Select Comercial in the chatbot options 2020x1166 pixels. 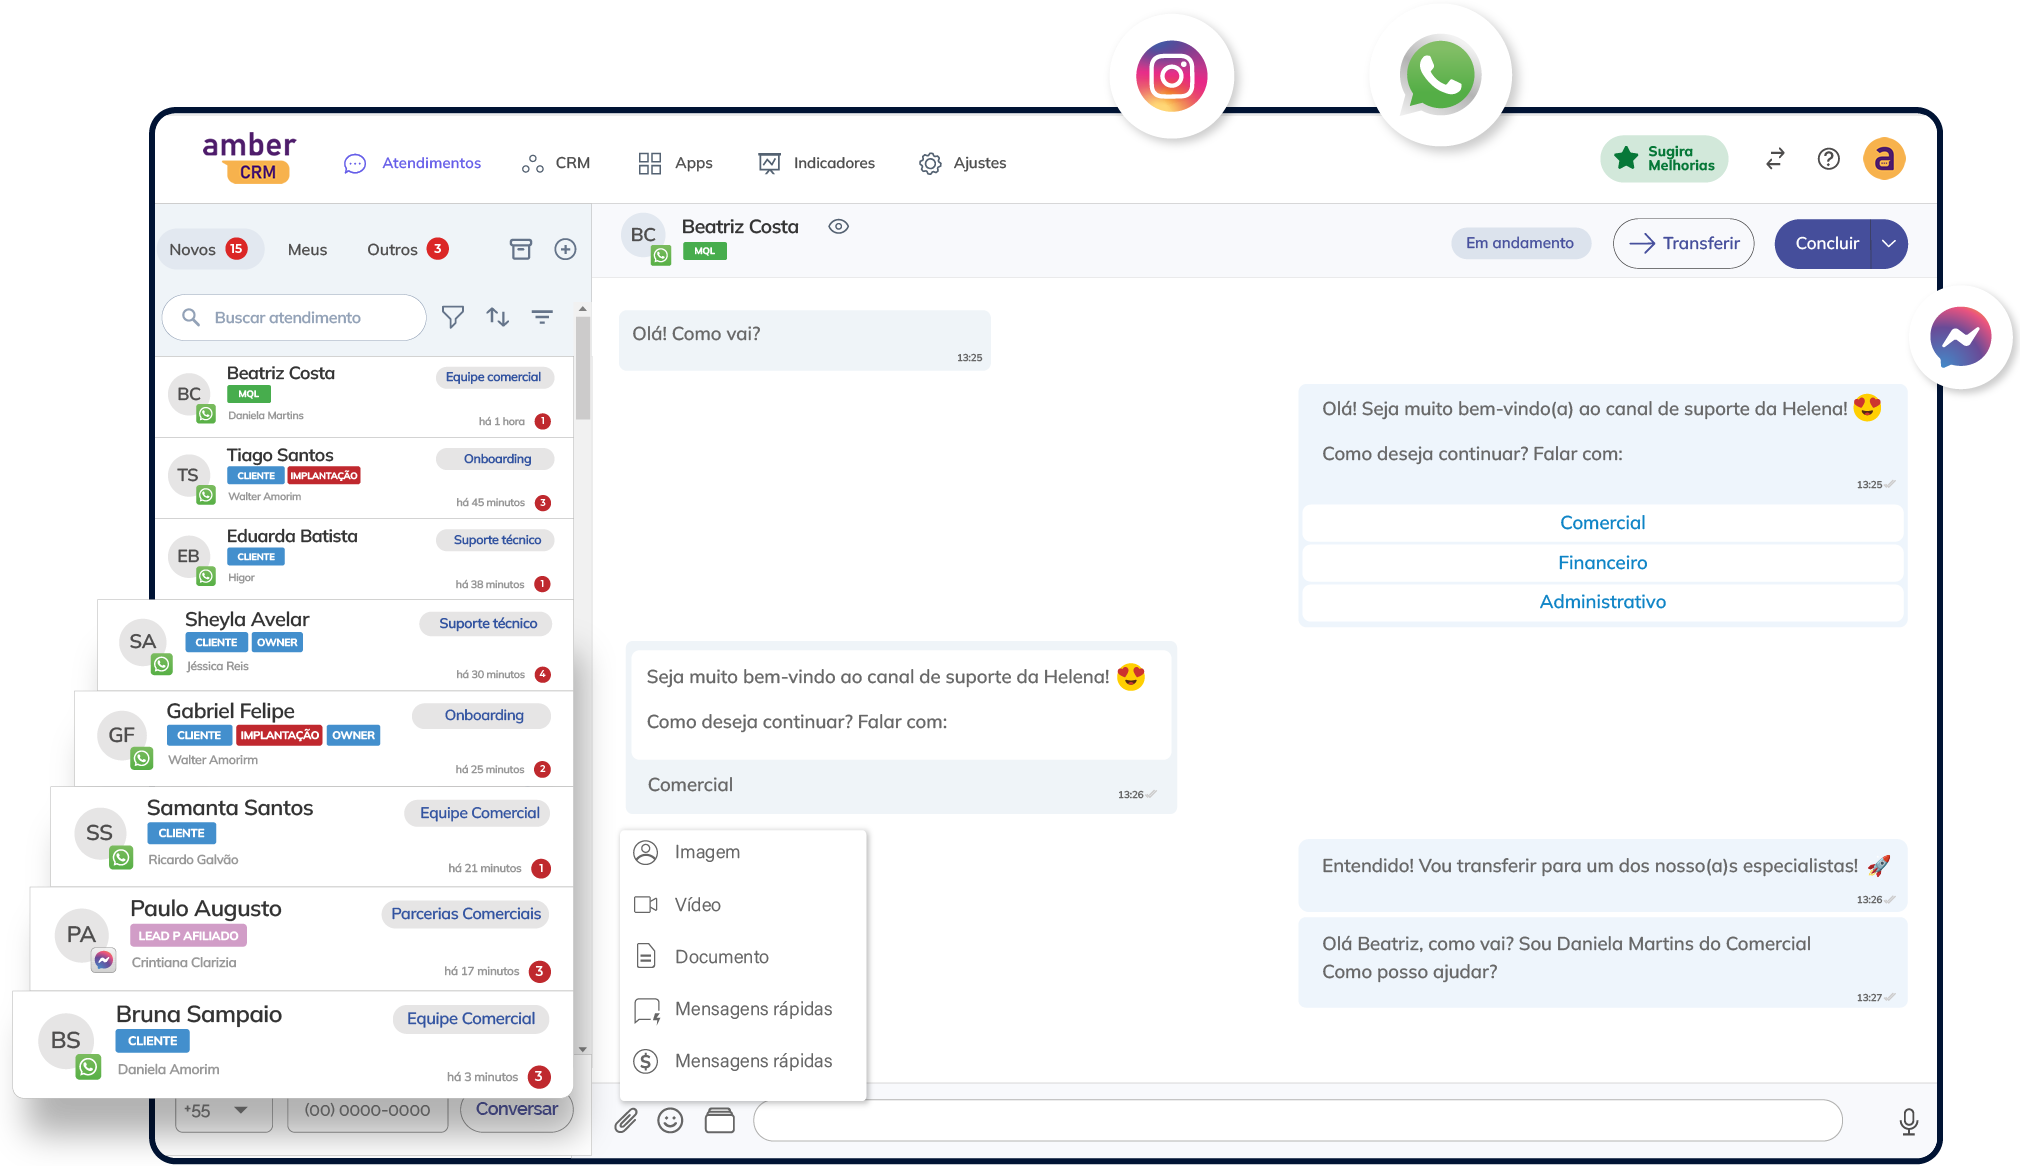click(x=1602, y=522)
